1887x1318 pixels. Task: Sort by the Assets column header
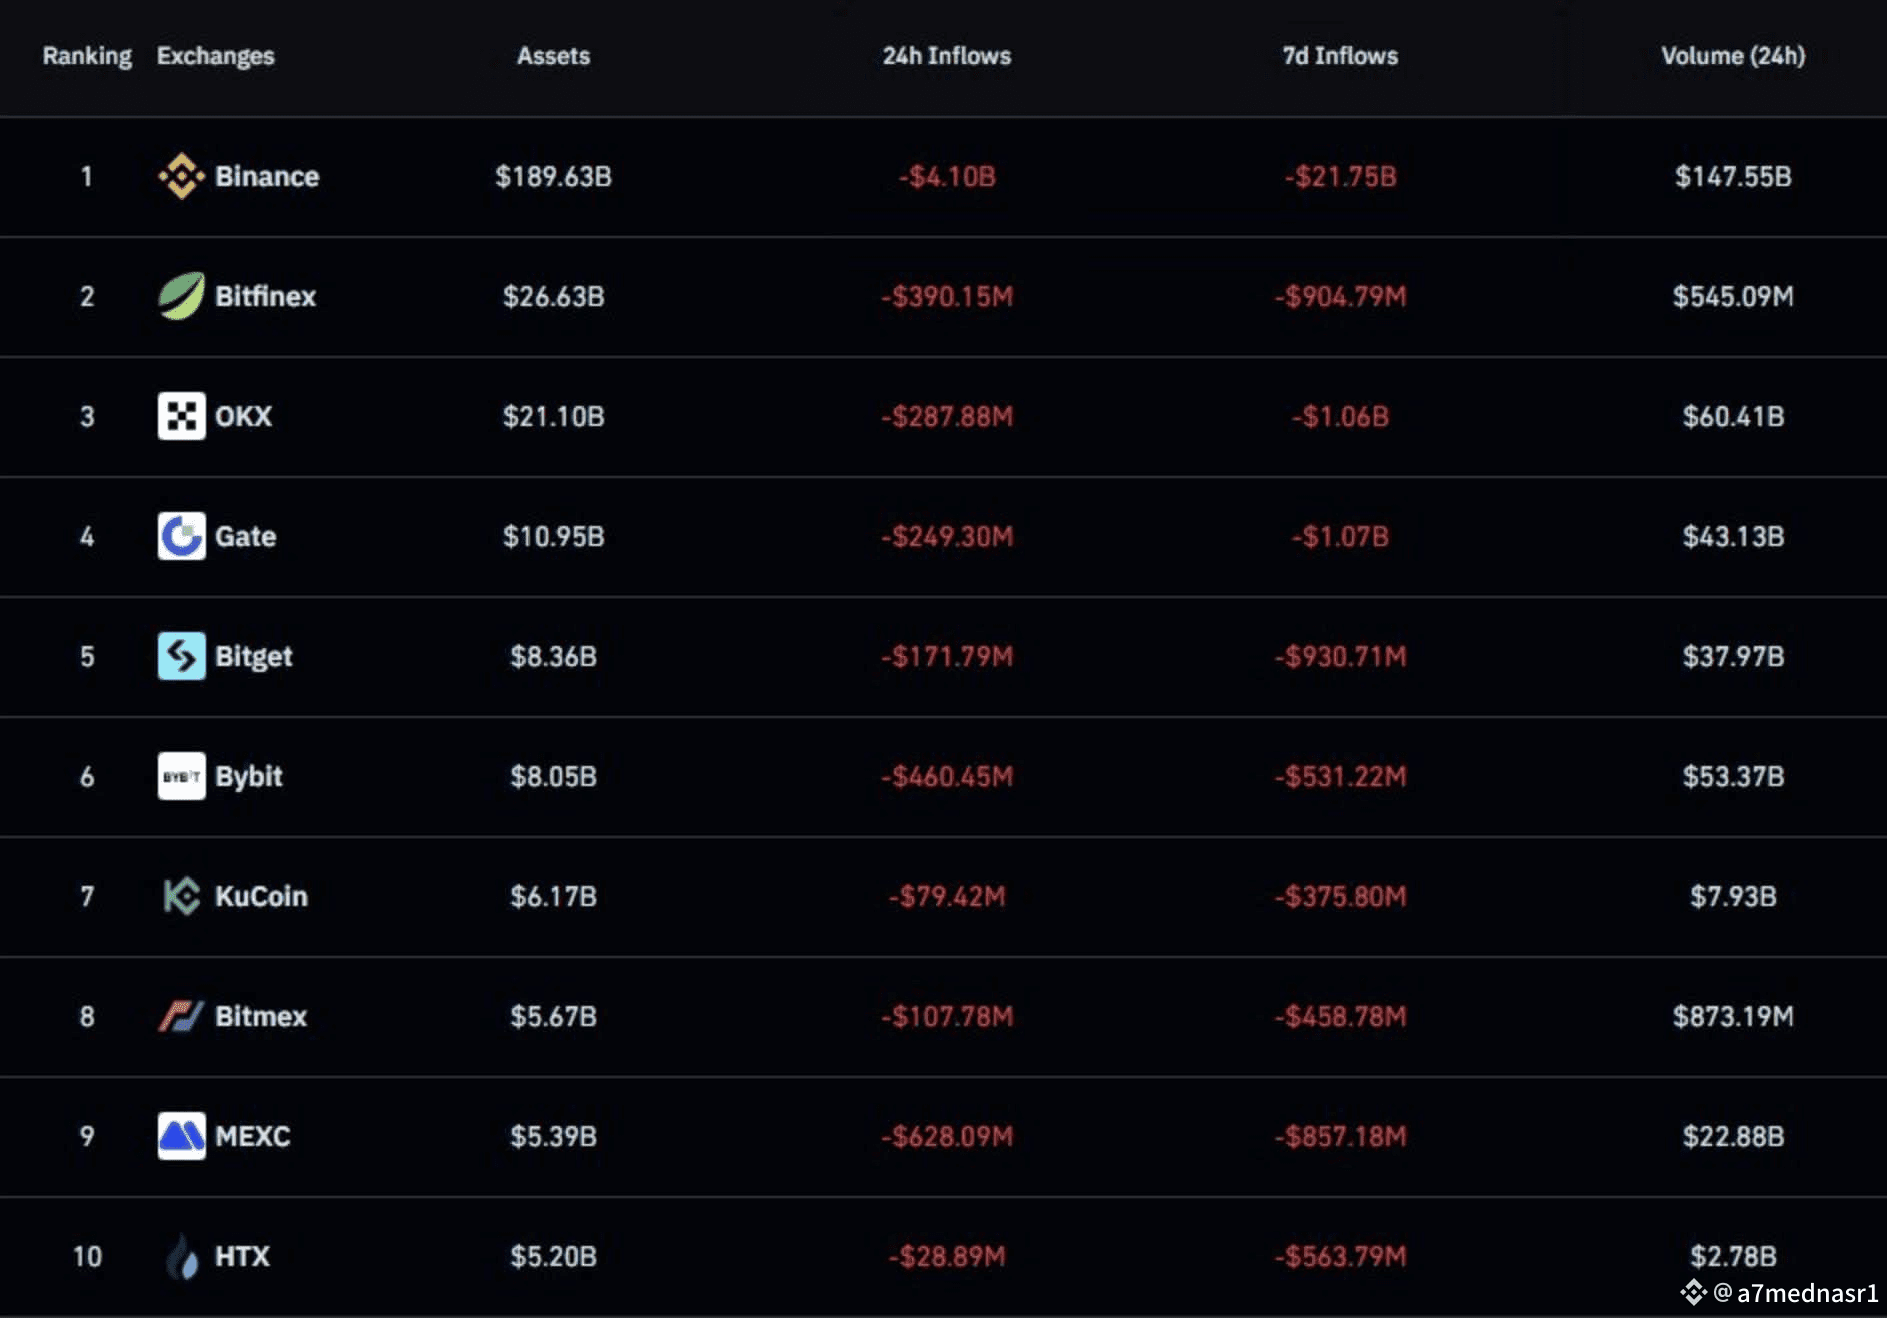[x=553, y=56]
